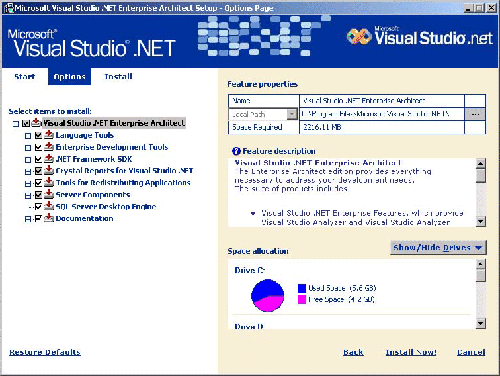500x376 pixels.
Task: Uncheck the Language Tools checkbox
Action: click(38, 135)
